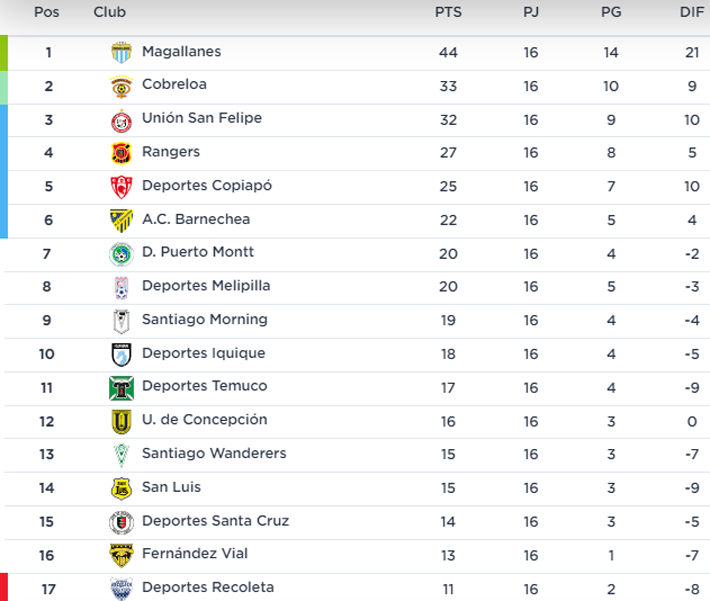Click the U. de Concepción crest
This screenshot has width=710, height=601.
coord(121,421)
